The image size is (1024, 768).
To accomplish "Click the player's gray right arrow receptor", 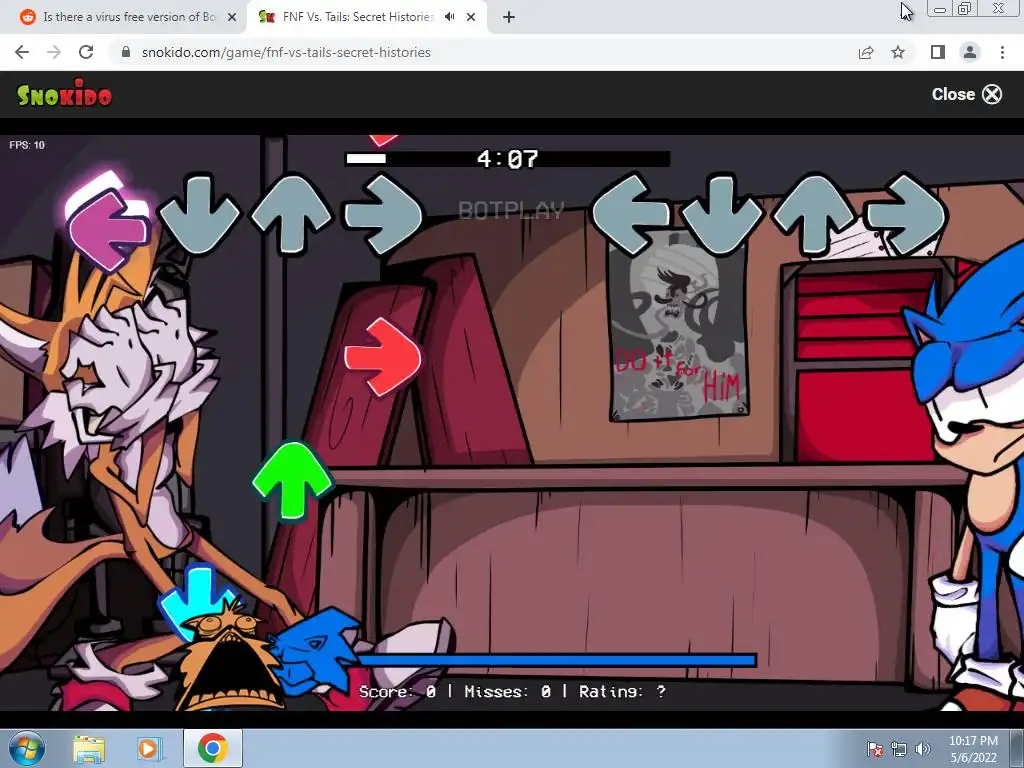I will pyautogui.click(x=905, y=214).
